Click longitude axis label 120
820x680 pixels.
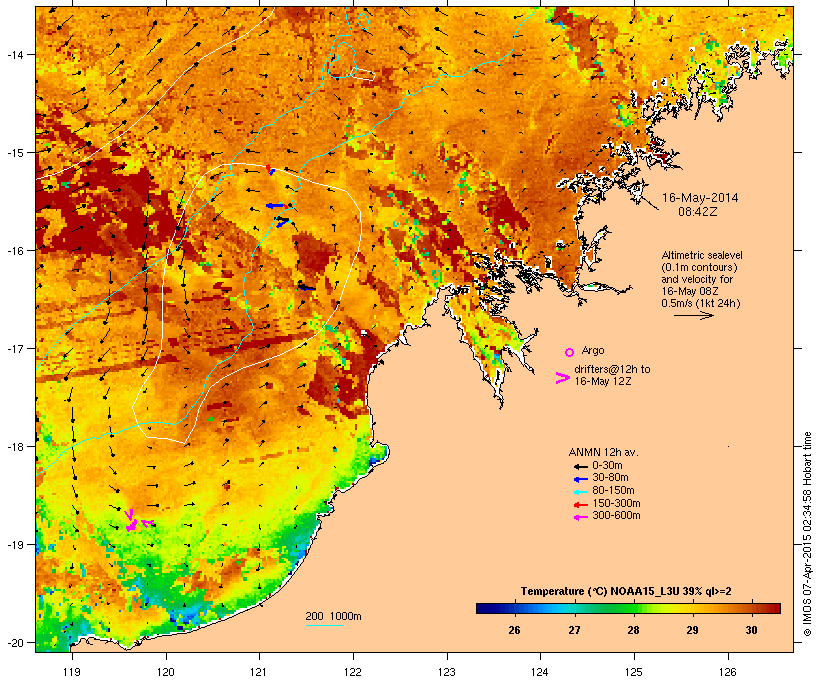[x=166, y=672]
